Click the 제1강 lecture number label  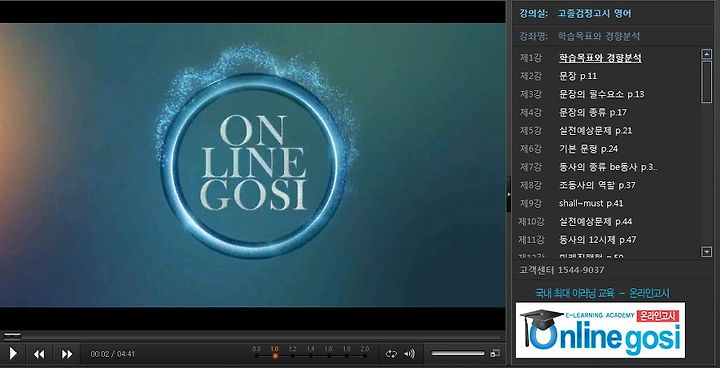coord(531,58)
